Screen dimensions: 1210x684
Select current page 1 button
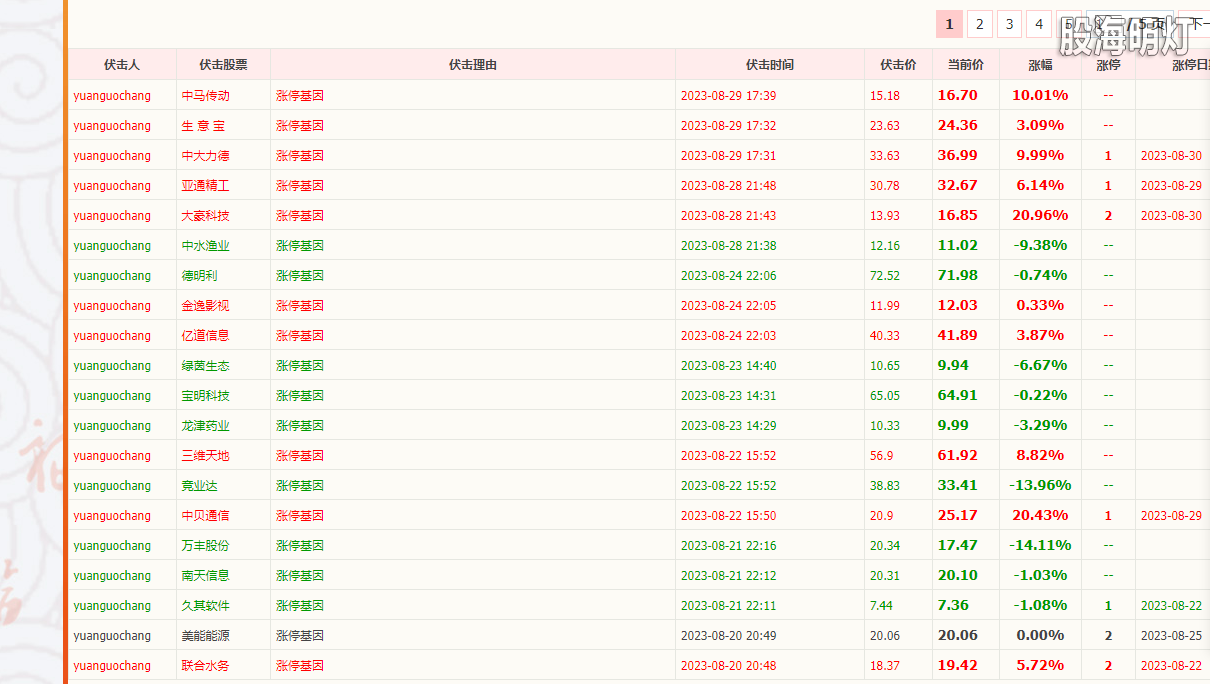tap(949, 24)
